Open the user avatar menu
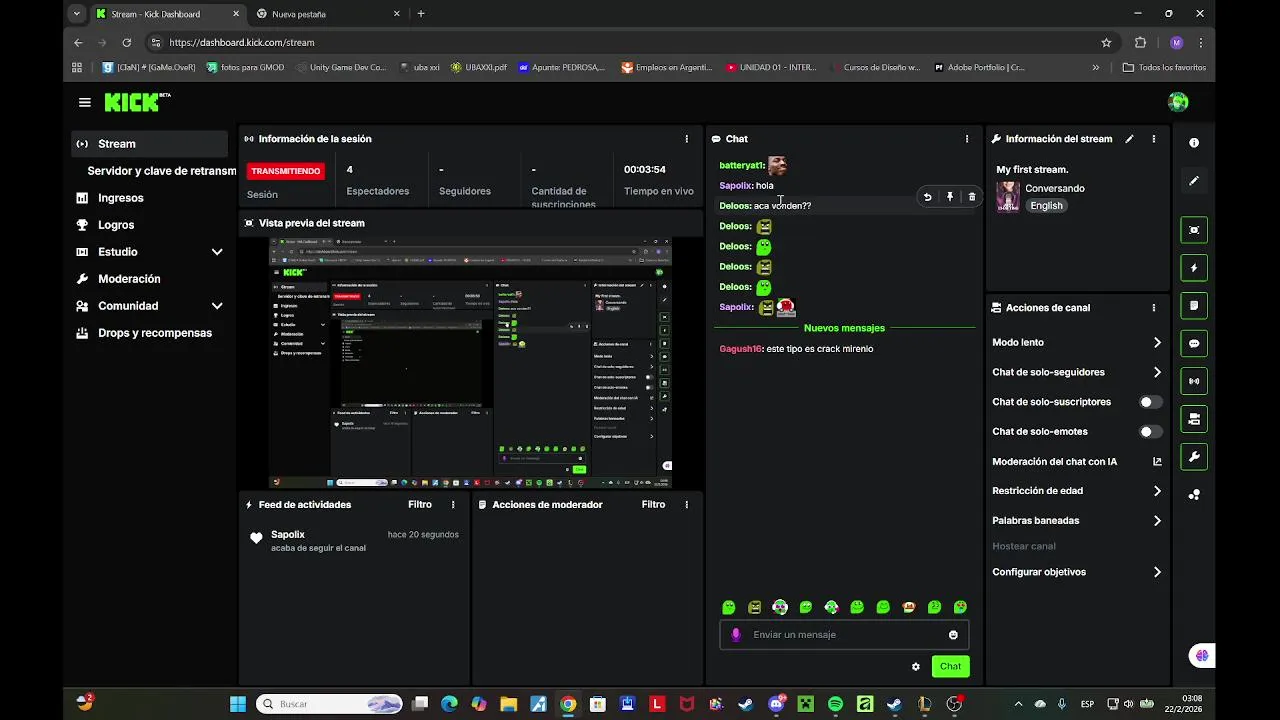 click(x=1178, y=102)
